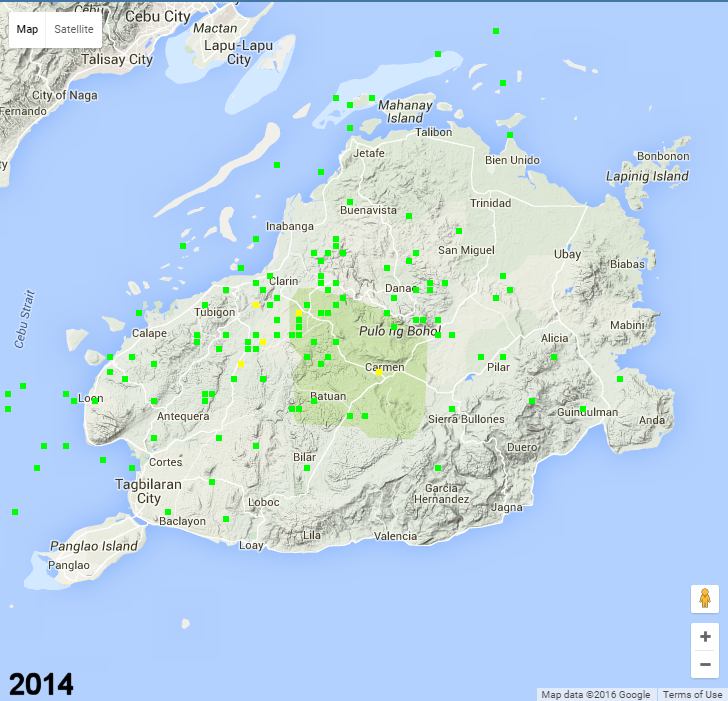This screenshot has width=728, height=701.
Task: Open the Terms of Use link
Action: point(692,695)
